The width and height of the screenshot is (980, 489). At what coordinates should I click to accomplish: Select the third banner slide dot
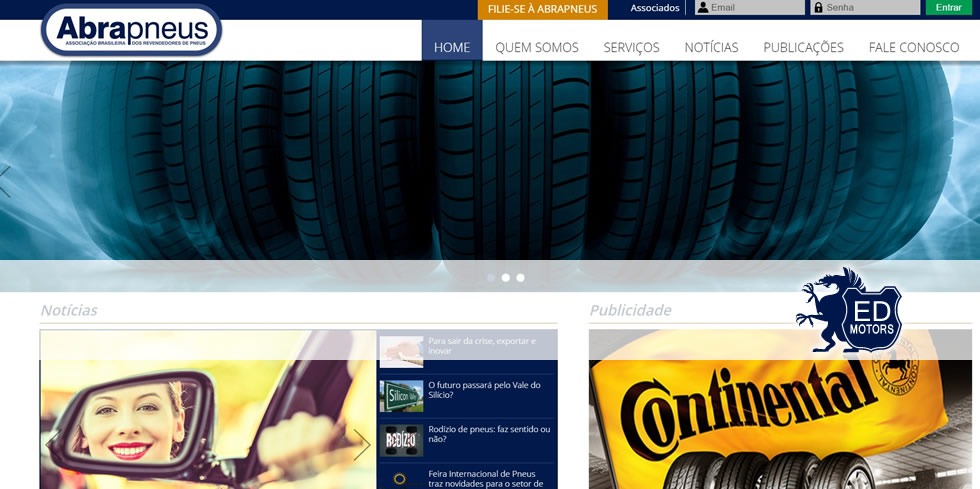[520, 277]
